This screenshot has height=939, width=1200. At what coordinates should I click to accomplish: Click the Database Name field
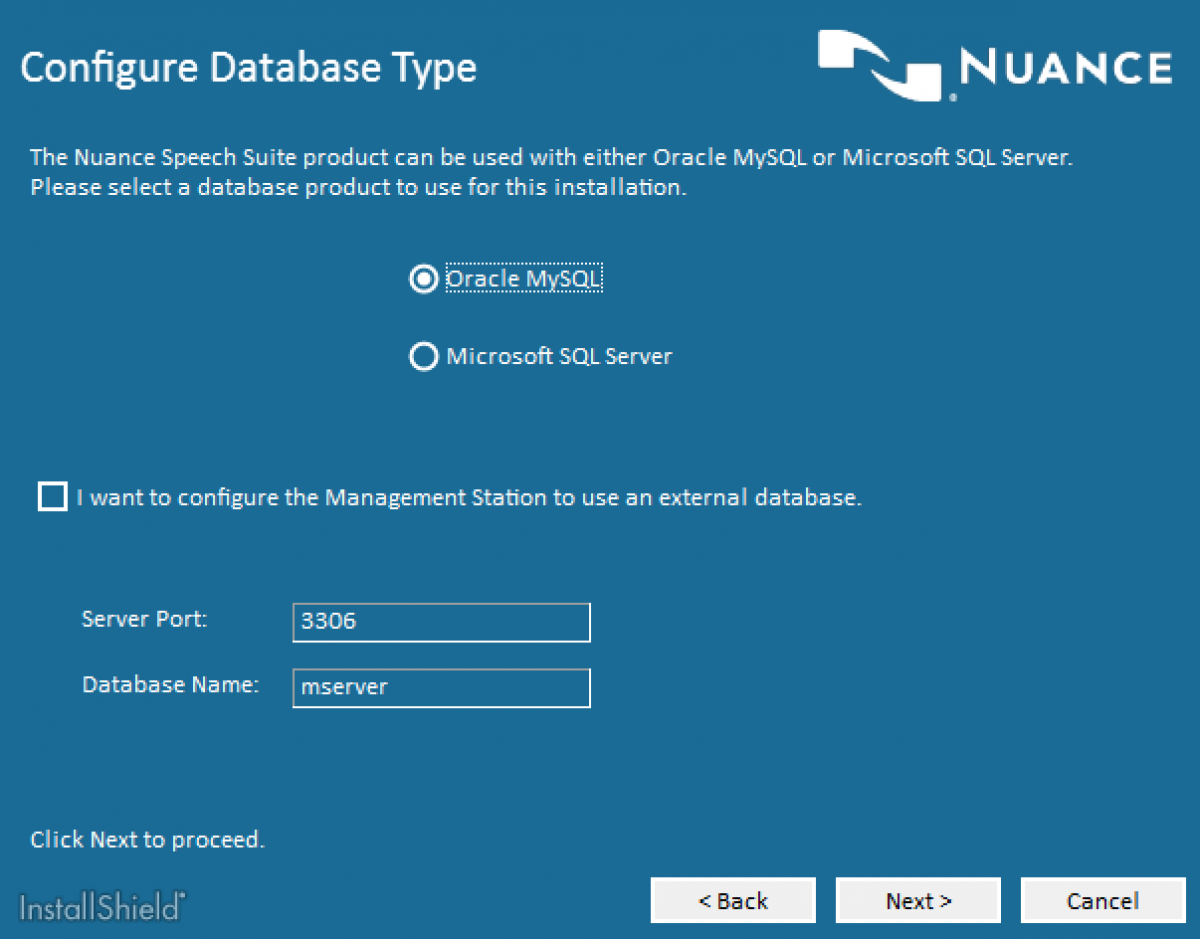click(440, 687)
